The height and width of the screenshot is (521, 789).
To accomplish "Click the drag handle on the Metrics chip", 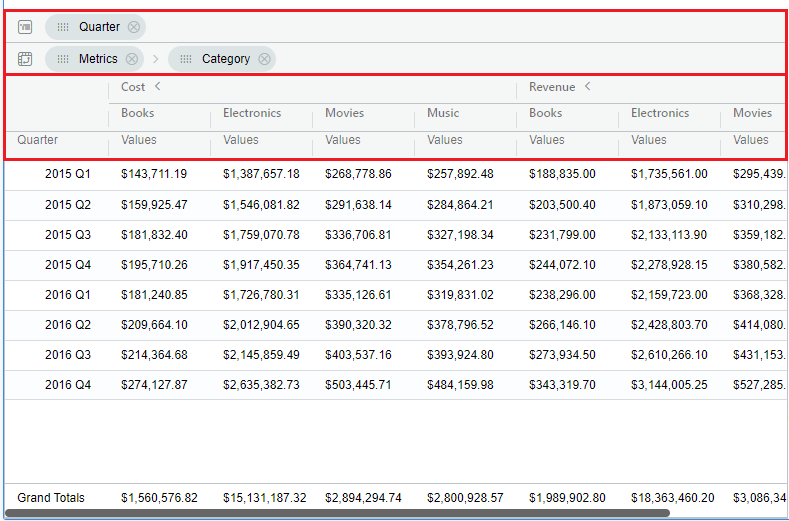I will (63, 59).
